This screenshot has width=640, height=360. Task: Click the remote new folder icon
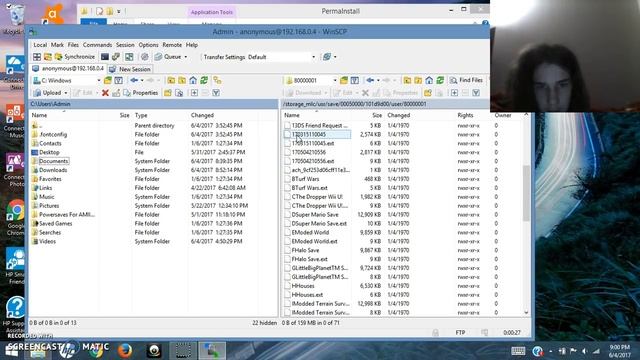[428, 93]
